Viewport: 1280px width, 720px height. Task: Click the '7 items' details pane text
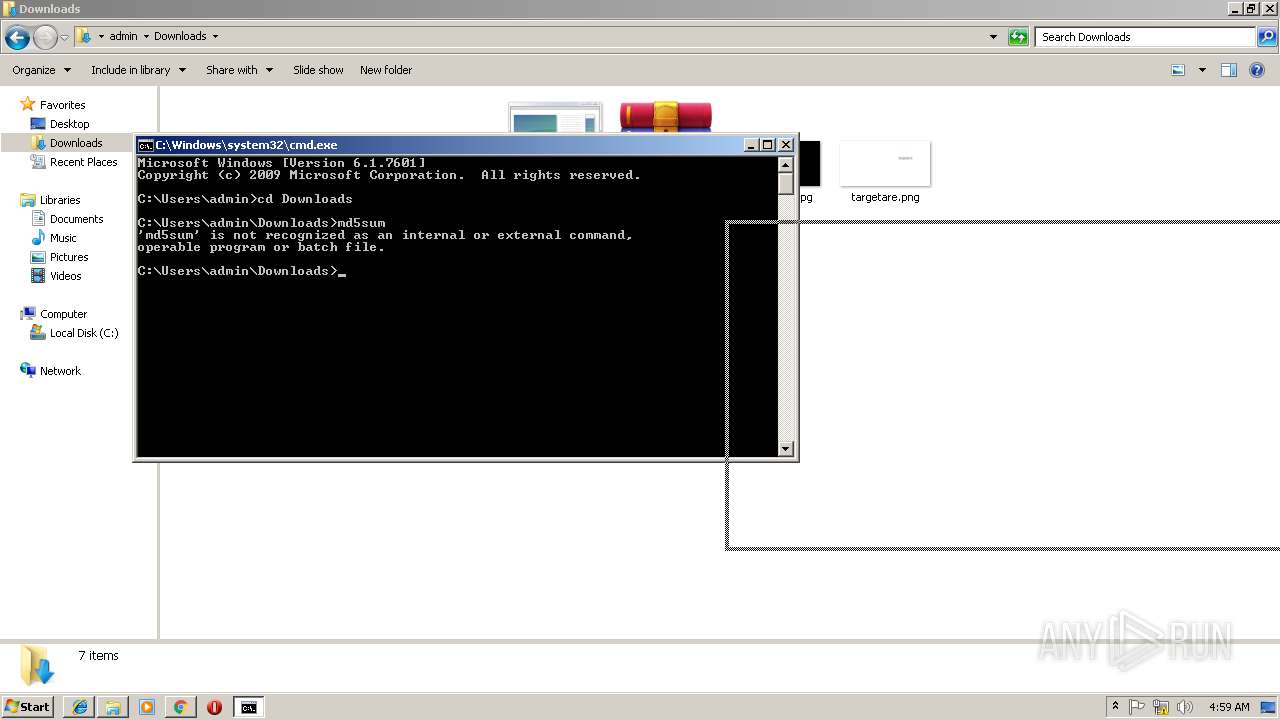(98, 656)
